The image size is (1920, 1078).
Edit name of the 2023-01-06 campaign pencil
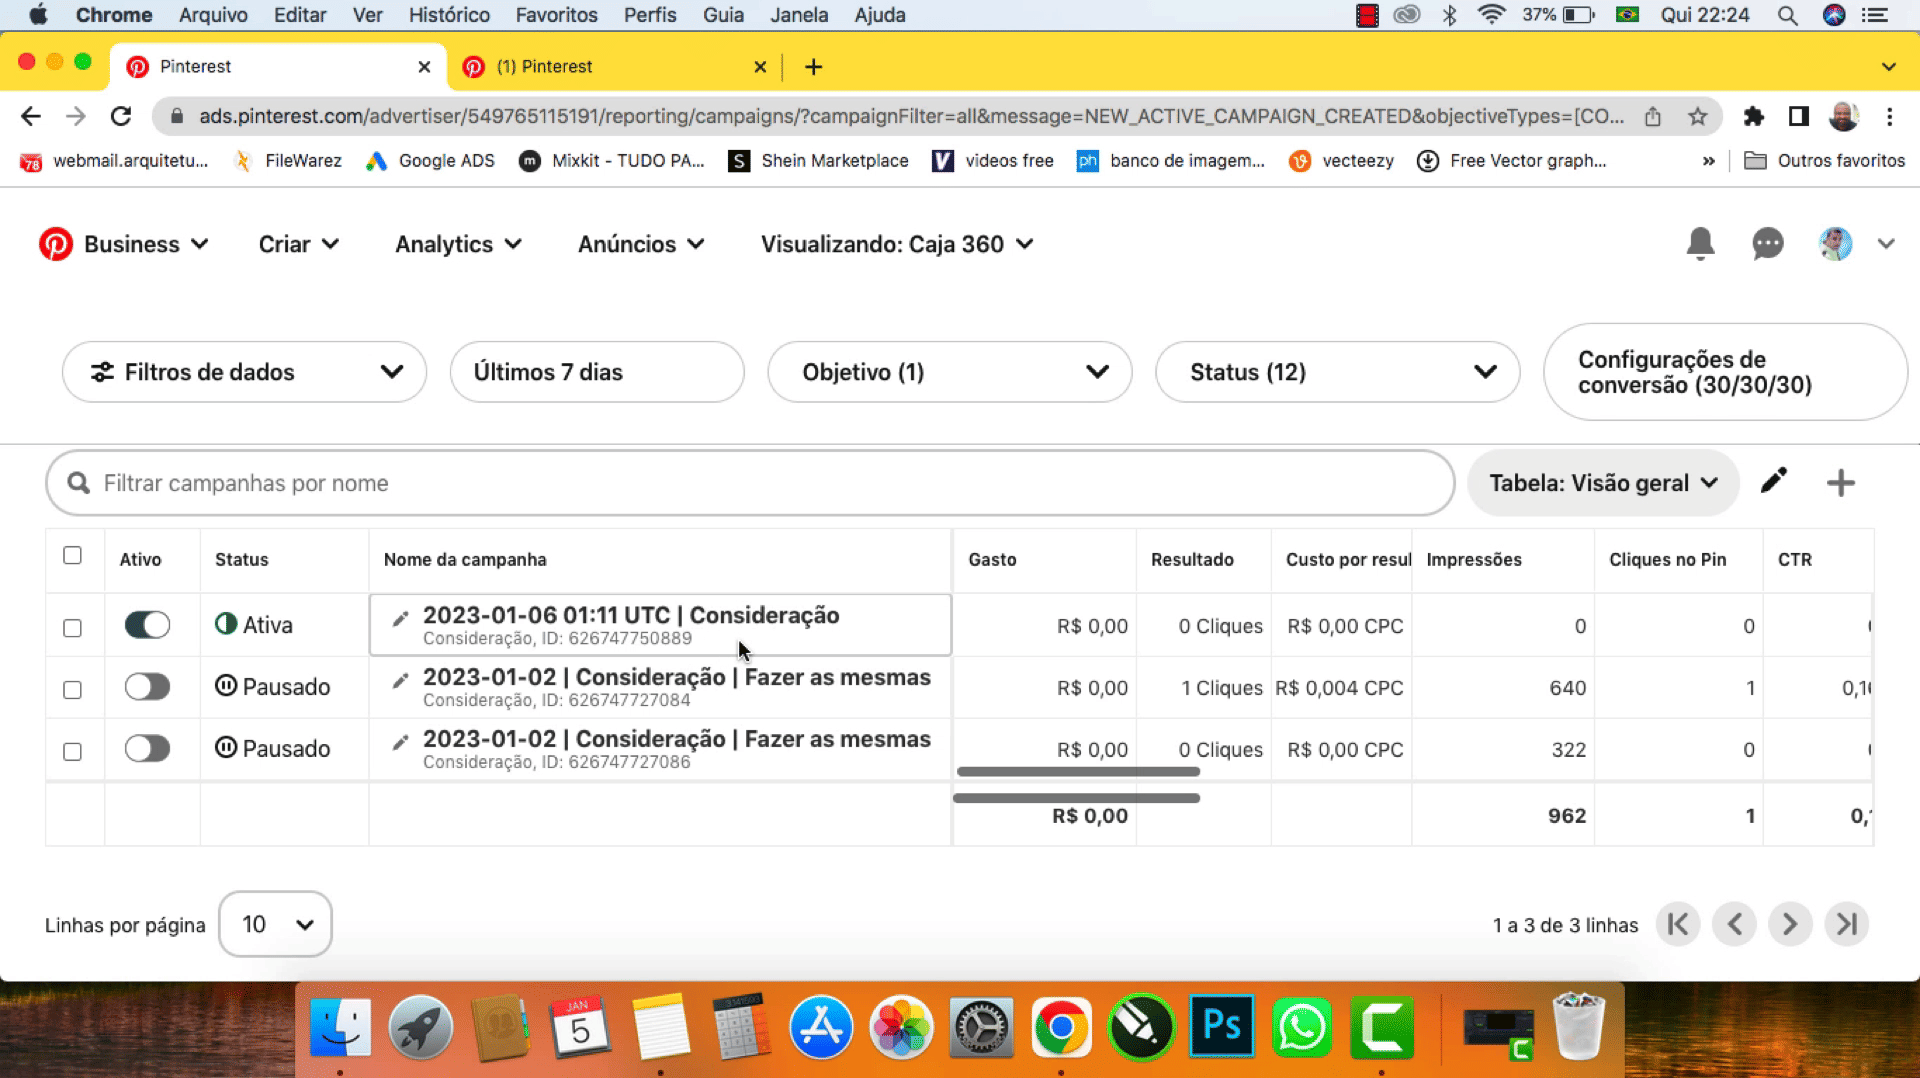point(400,619)
